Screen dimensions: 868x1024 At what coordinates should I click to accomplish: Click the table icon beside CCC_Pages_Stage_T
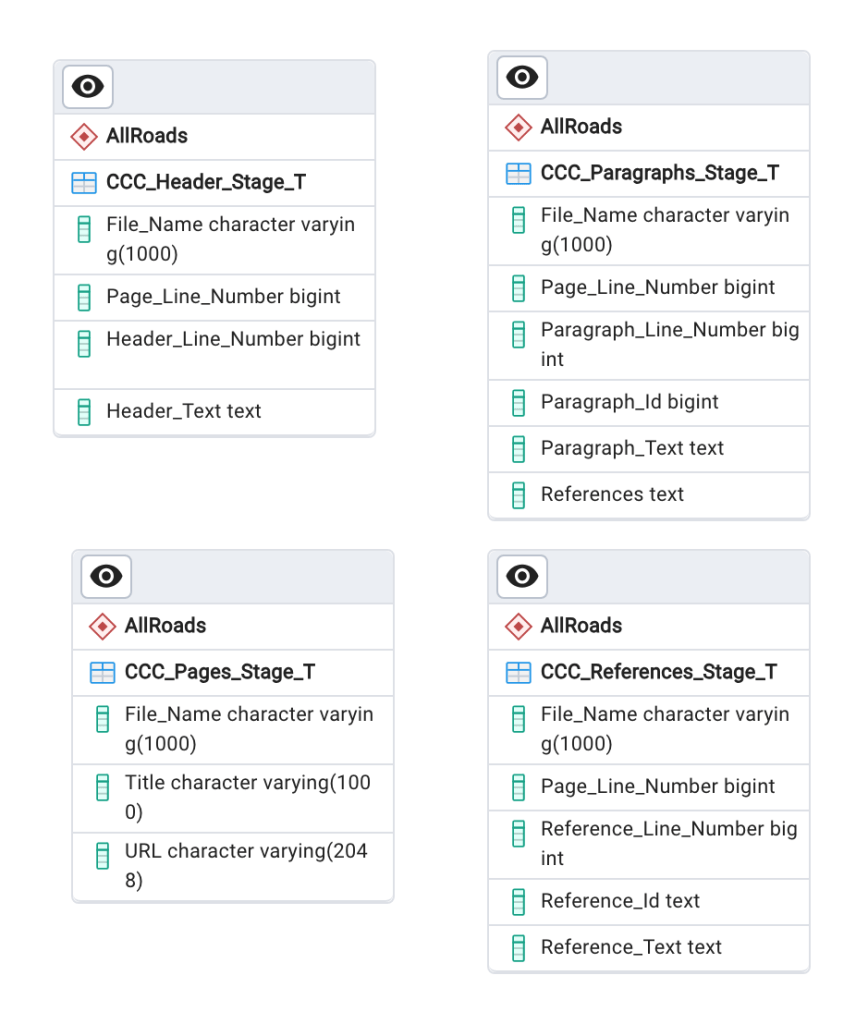pyautogui.click(x=102, y=673)
